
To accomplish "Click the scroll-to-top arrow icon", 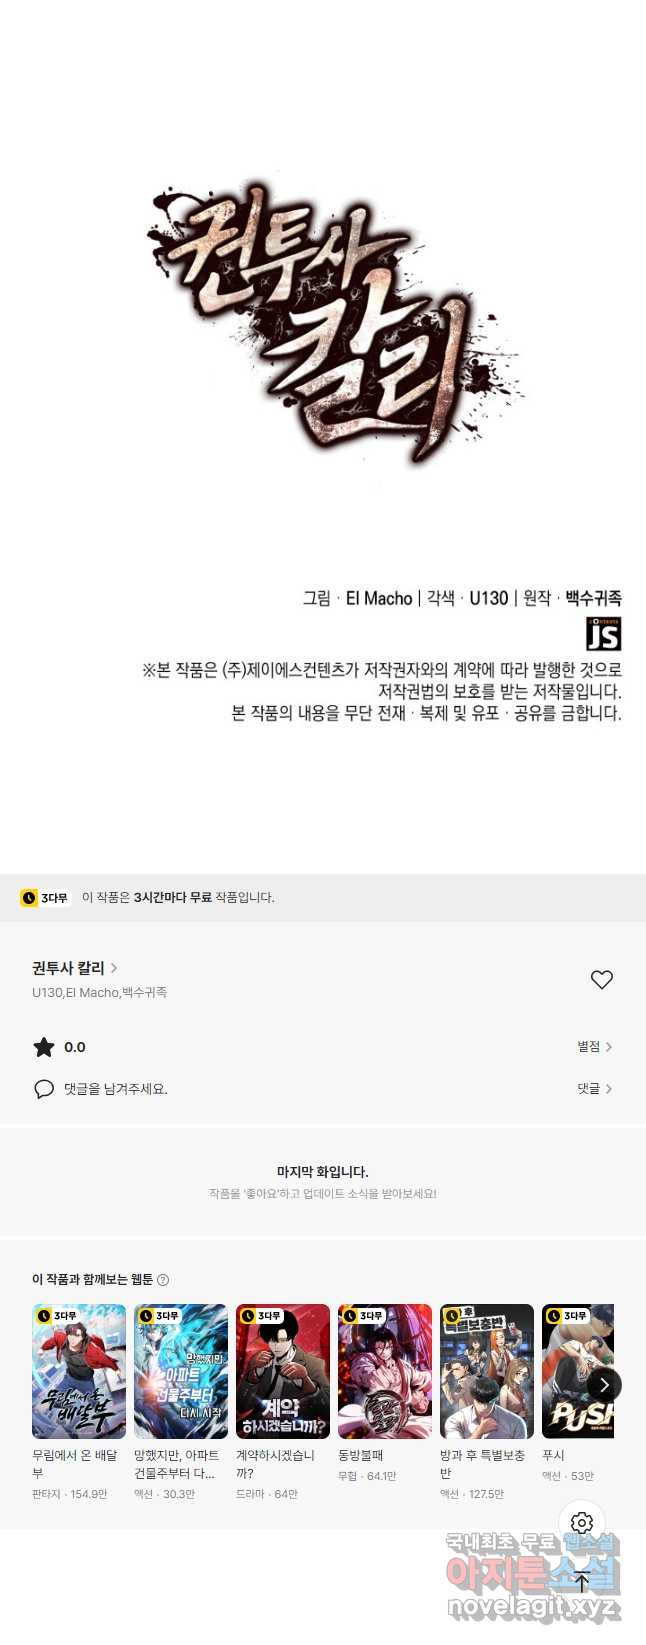I will pos(582,1583).
